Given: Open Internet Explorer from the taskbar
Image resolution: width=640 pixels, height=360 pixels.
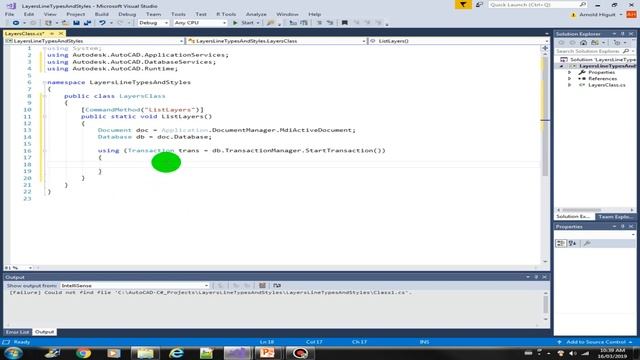Looking at the screenshot, I should (x=176, y=353).
